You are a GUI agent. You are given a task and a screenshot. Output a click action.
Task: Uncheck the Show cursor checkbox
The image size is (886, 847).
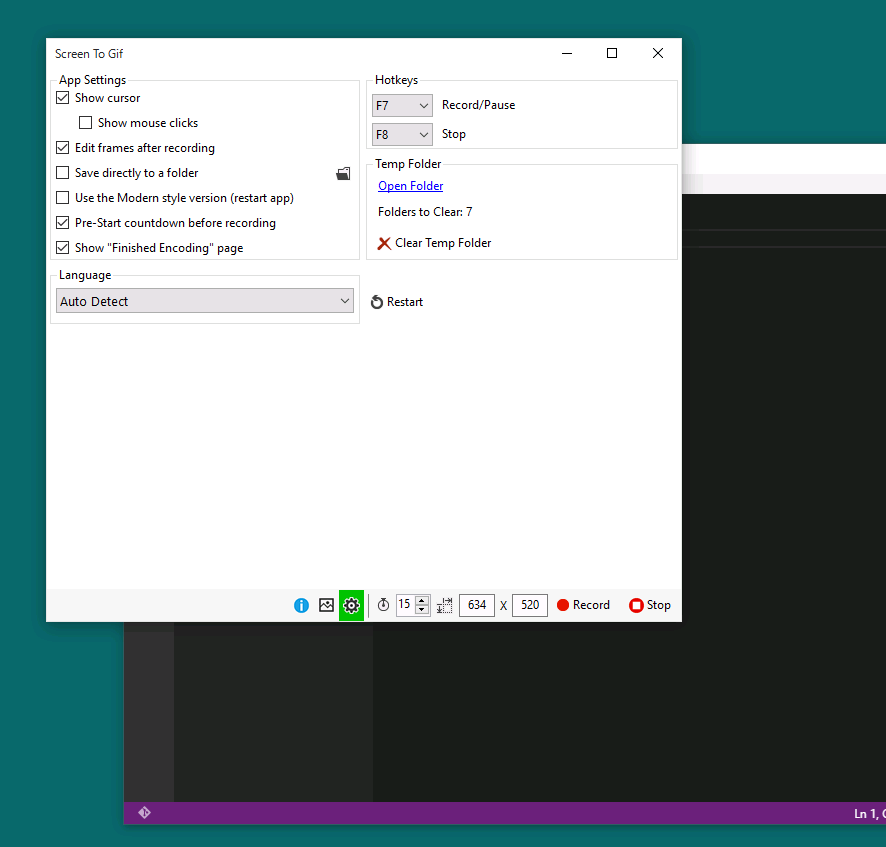point(63,98)
